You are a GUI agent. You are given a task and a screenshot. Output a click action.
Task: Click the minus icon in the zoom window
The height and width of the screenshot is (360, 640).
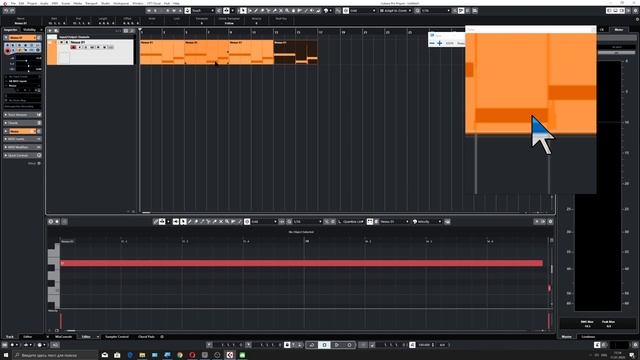click(432, 43)
